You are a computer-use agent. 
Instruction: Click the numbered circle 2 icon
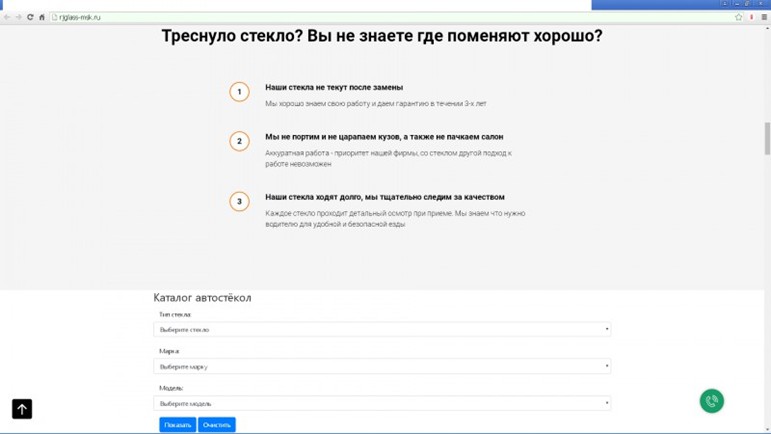click(x=239, y=141)
